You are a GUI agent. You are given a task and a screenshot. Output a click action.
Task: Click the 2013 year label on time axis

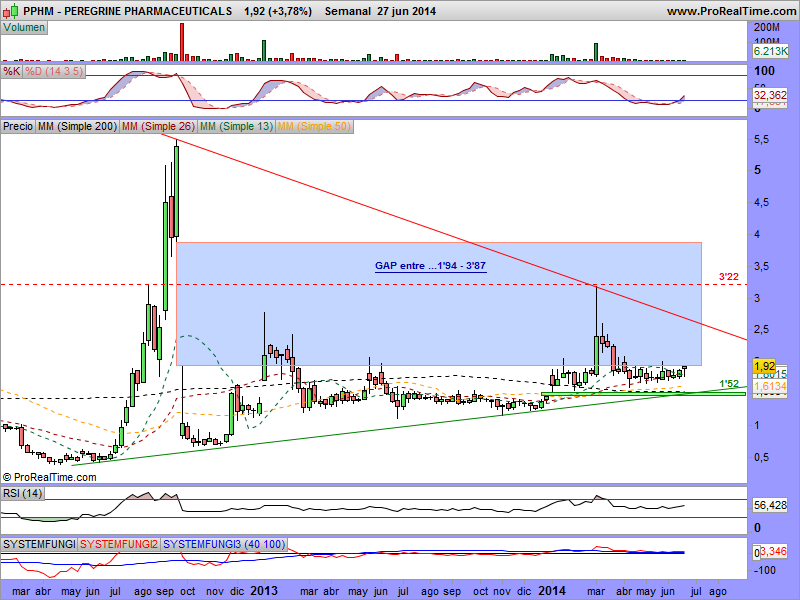pos(264,591)
